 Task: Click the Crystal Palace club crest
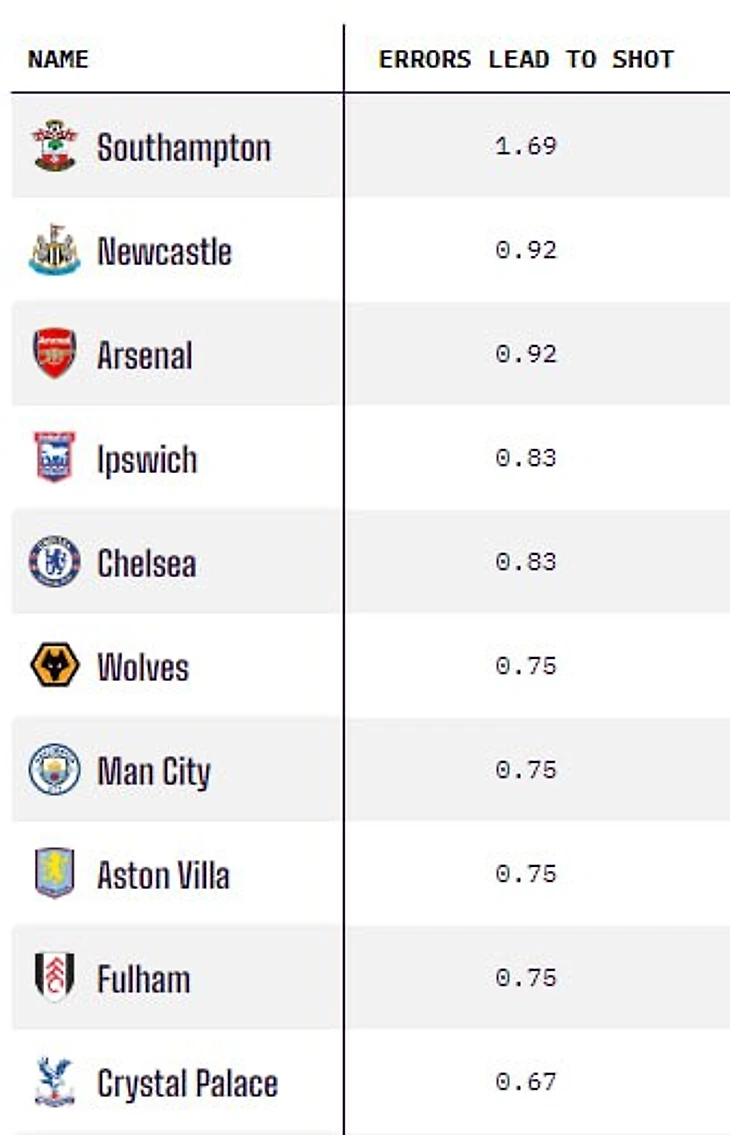[54, 1083]
